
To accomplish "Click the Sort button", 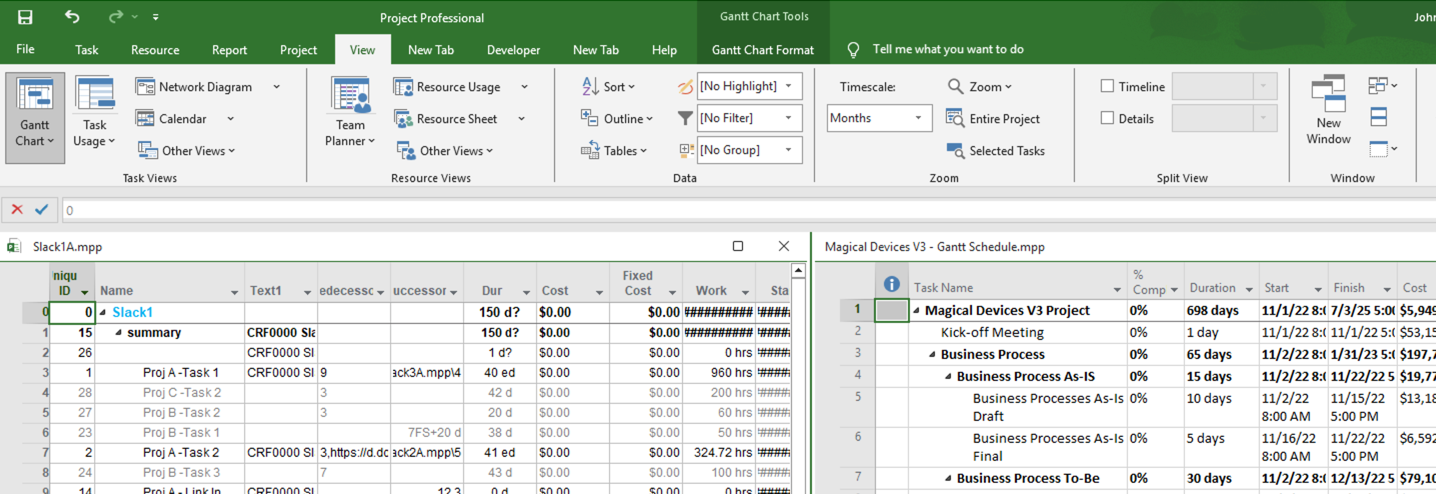I will pyautogui.click(x=608, y=87).
